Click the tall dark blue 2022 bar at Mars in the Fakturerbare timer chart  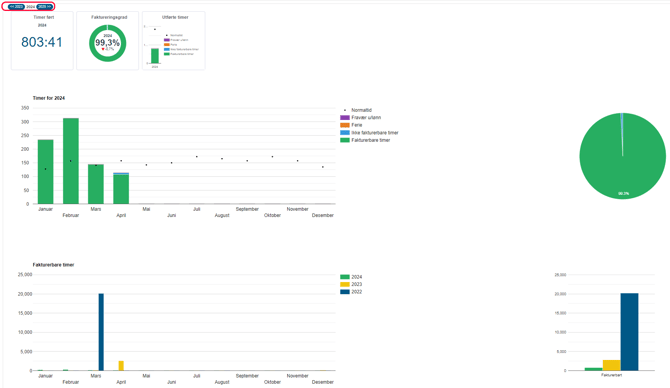click(101, 332)
